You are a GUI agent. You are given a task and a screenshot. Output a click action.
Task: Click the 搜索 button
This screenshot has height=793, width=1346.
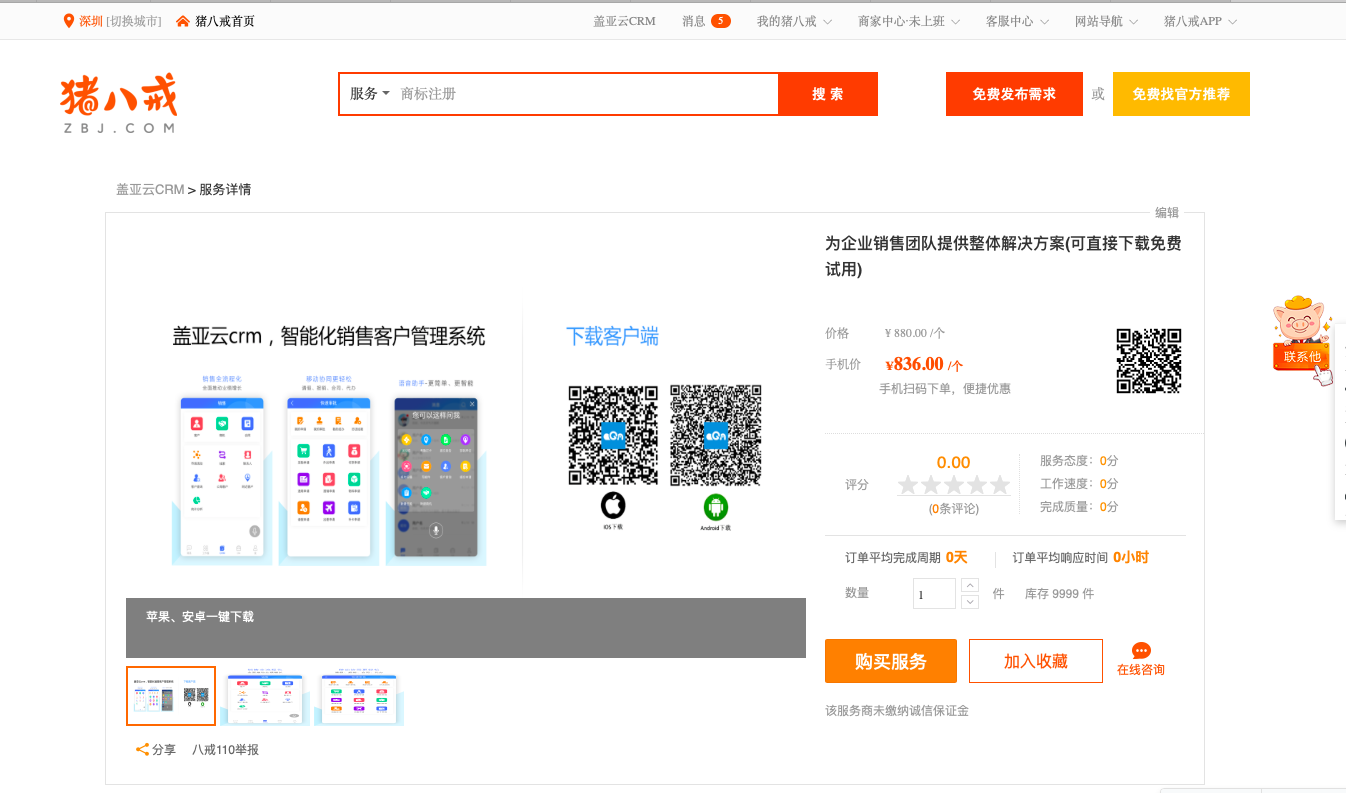tap(828, 94)
